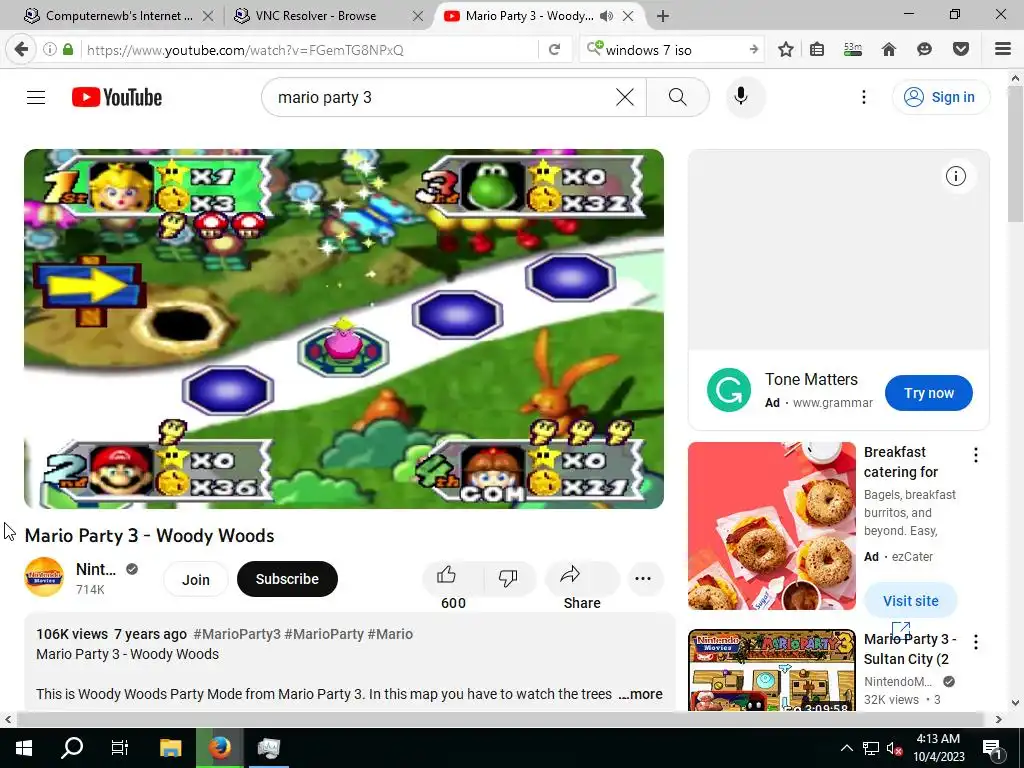1024x768 pixels.
Task: Dislike the video with thumbs down
Action: point(508,577)
